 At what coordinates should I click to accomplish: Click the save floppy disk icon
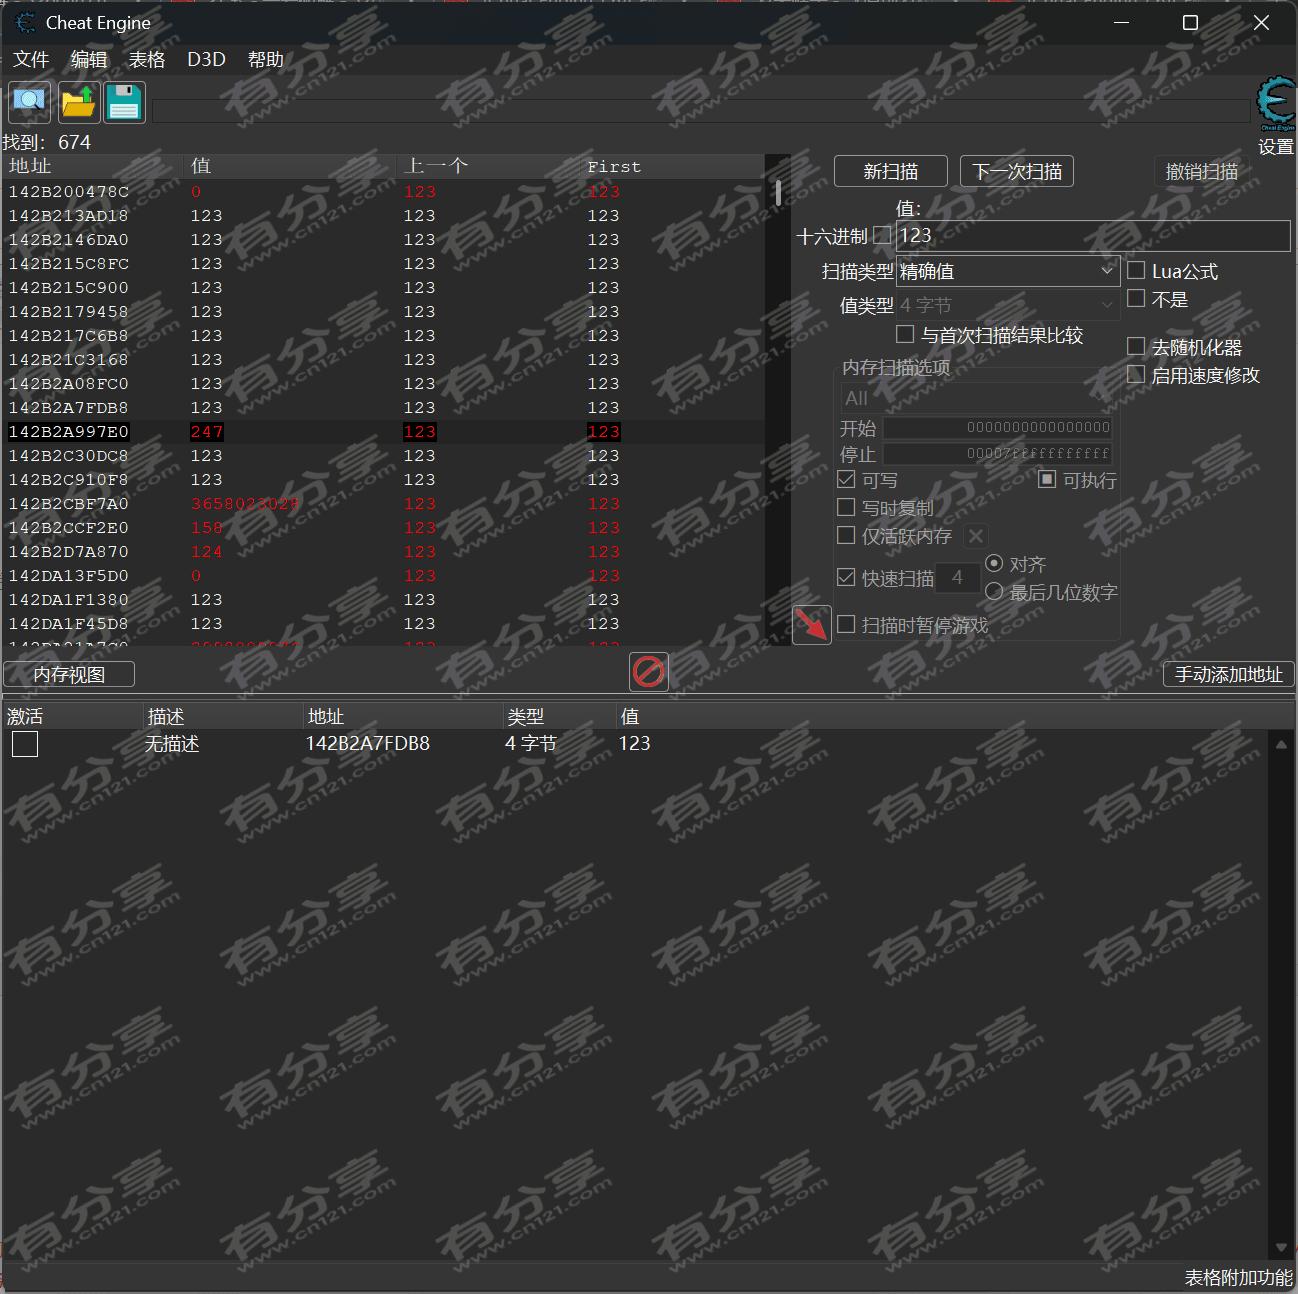click(x=124, y=102)
